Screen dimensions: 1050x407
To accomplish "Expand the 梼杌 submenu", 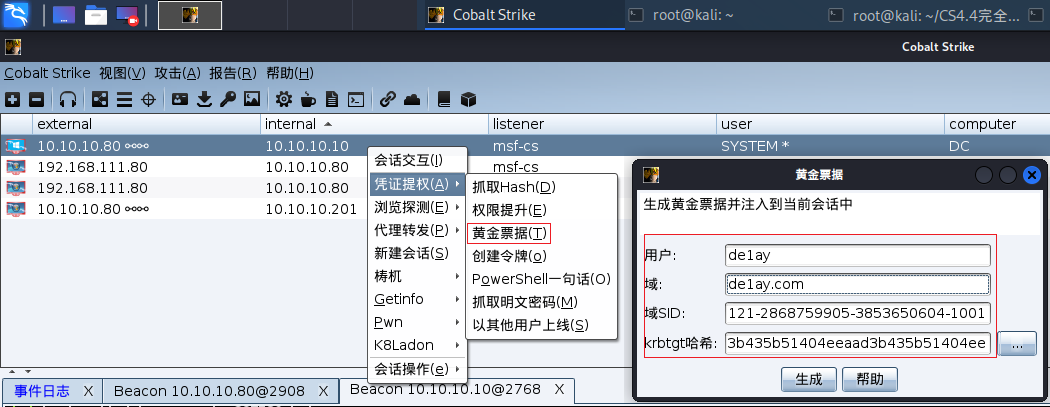I will click(x=417, y=276).
